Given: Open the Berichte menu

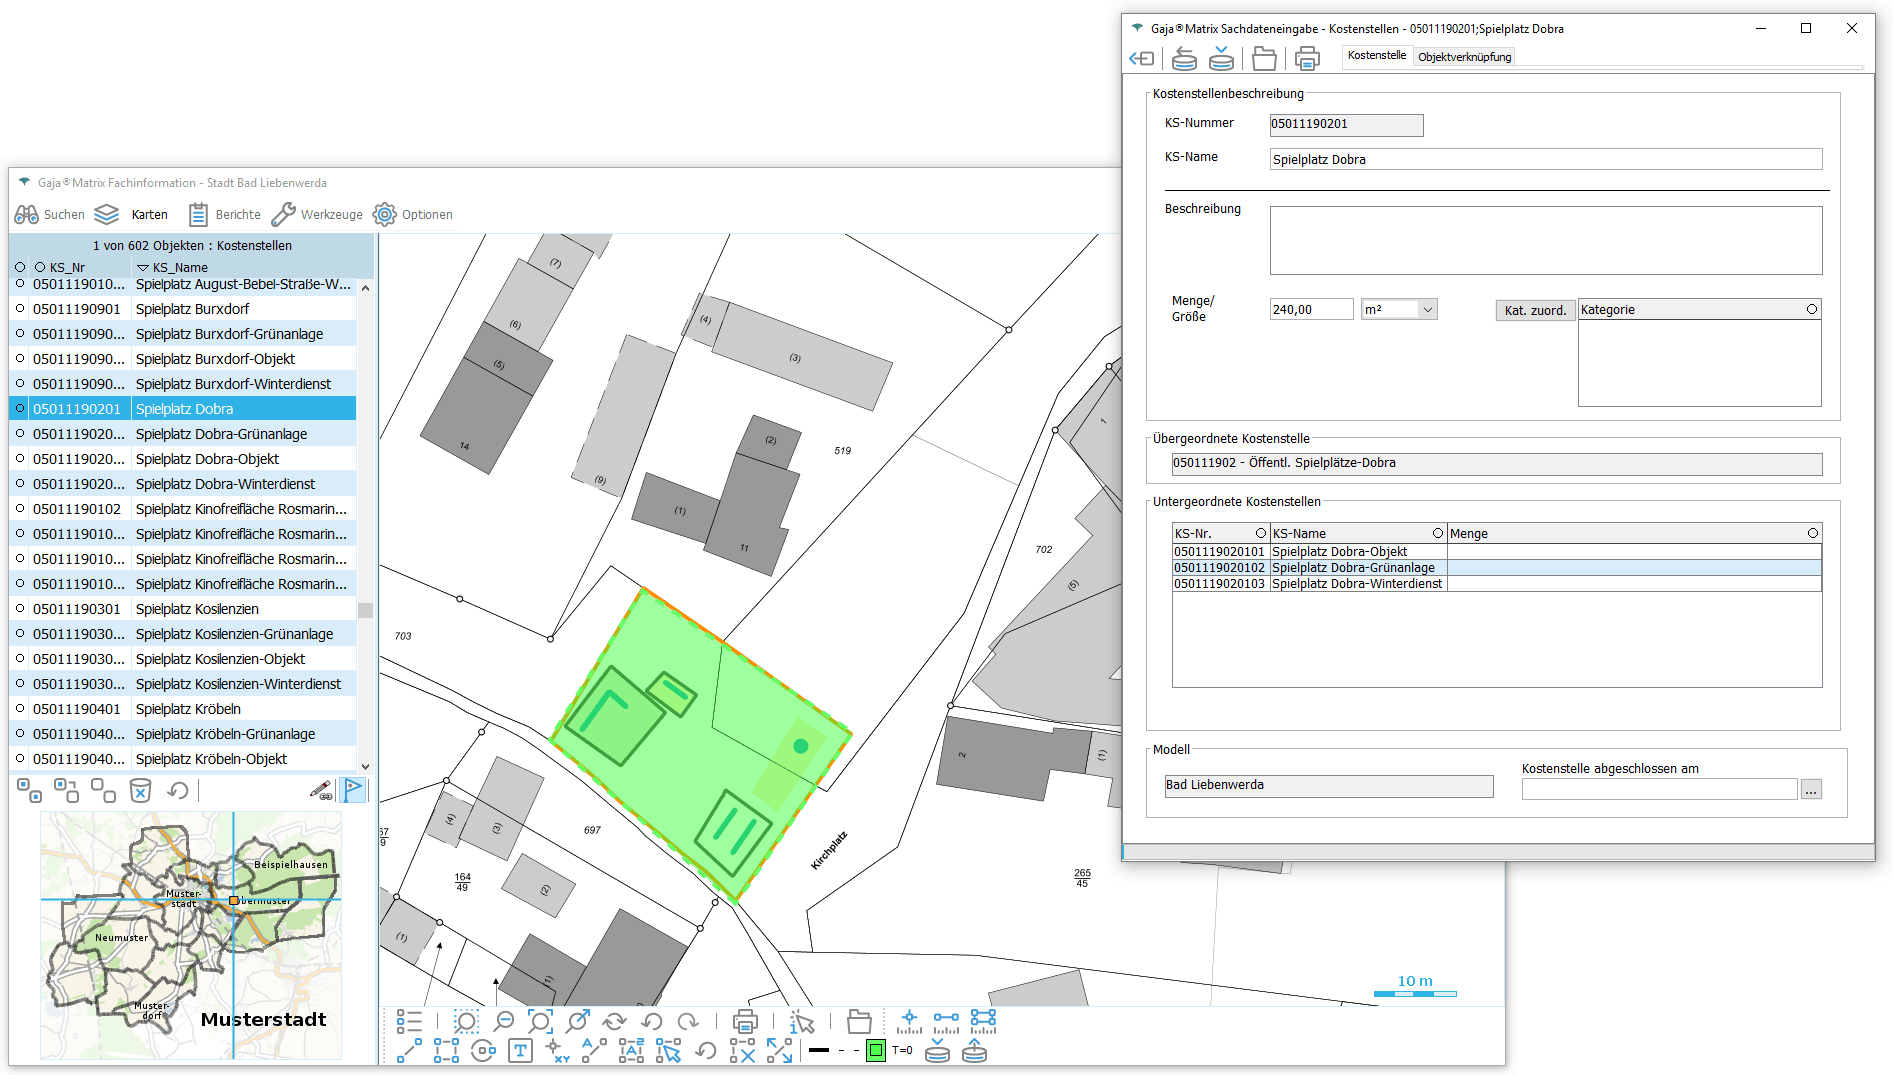Looking at the screenshot, I should click(x=225, y=215).
